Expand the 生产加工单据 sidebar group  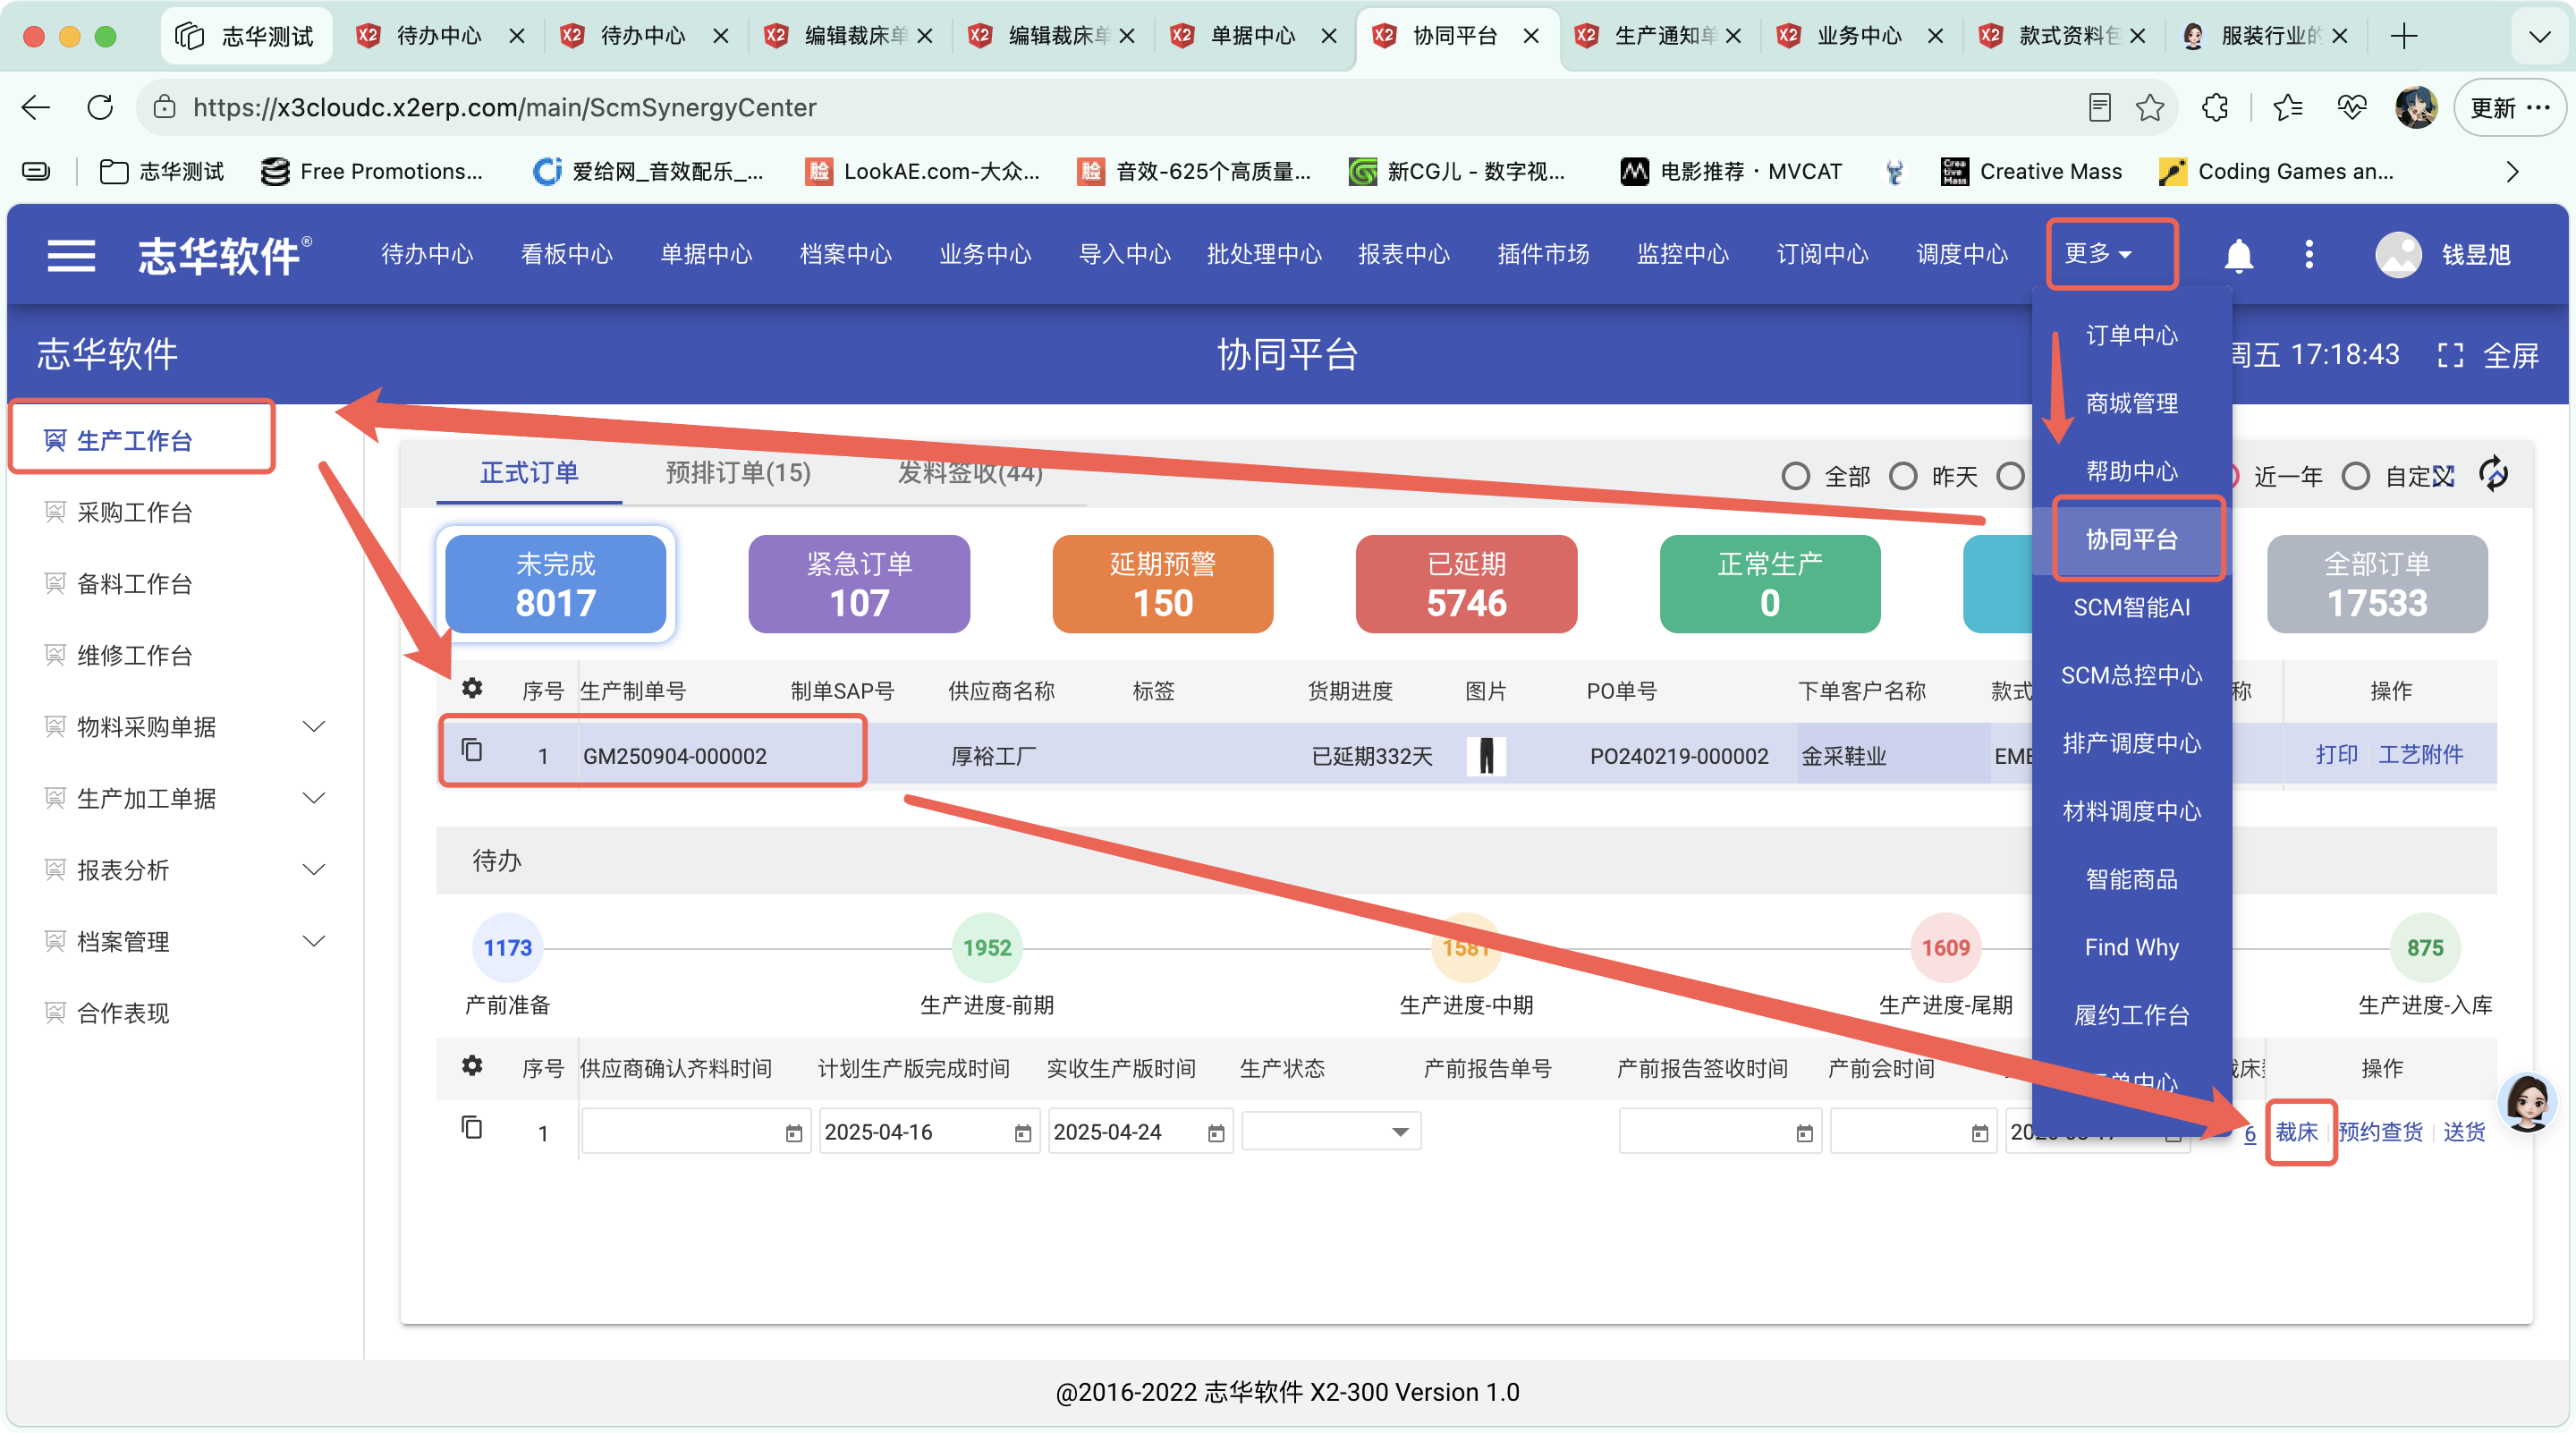(314, 798)
